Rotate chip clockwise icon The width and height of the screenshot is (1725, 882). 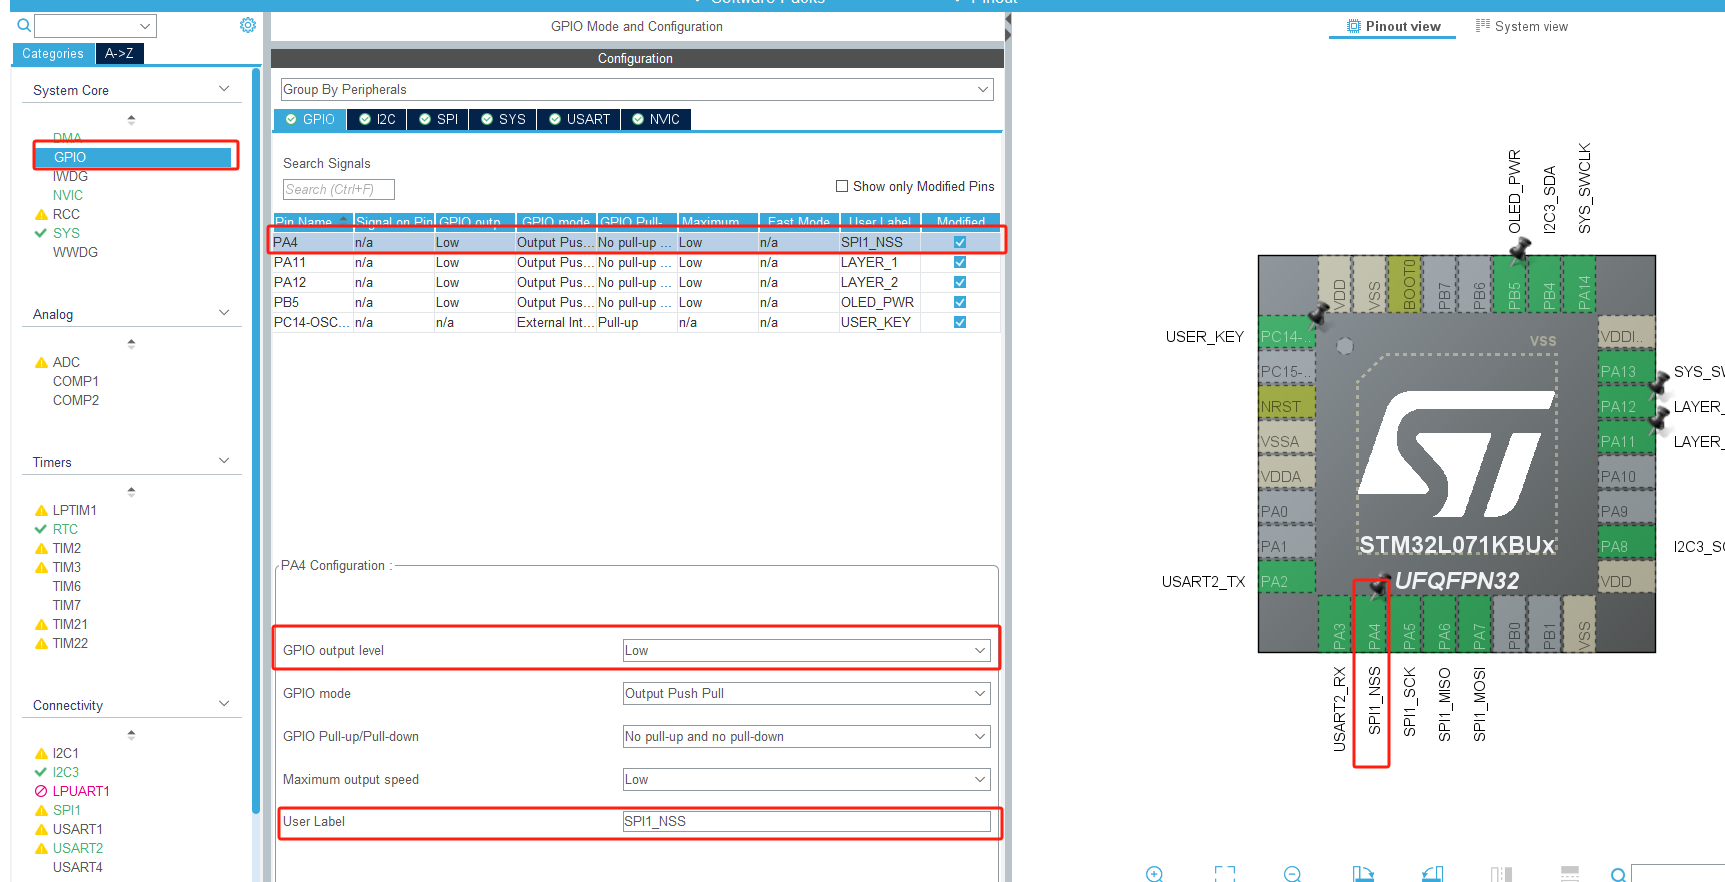pyautogui.click(x=1363, y=874)
